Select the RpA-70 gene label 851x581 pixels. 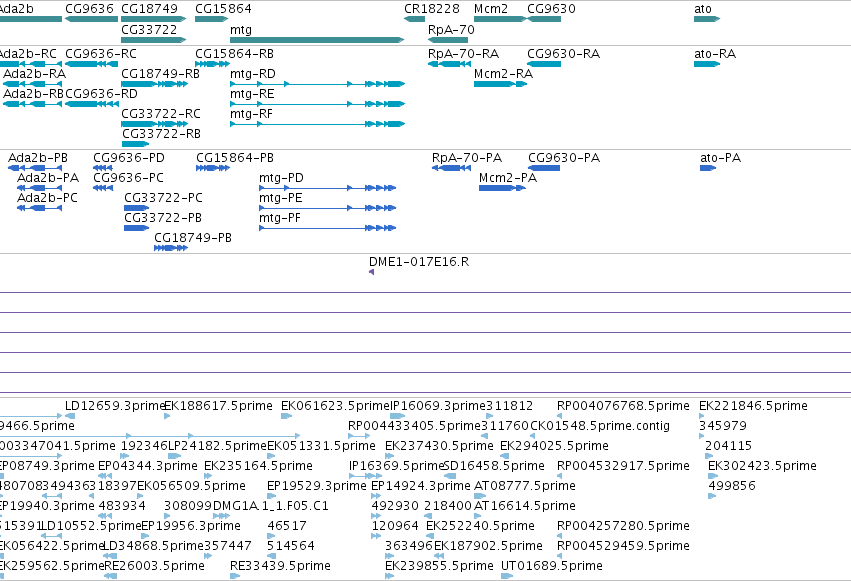451,29
